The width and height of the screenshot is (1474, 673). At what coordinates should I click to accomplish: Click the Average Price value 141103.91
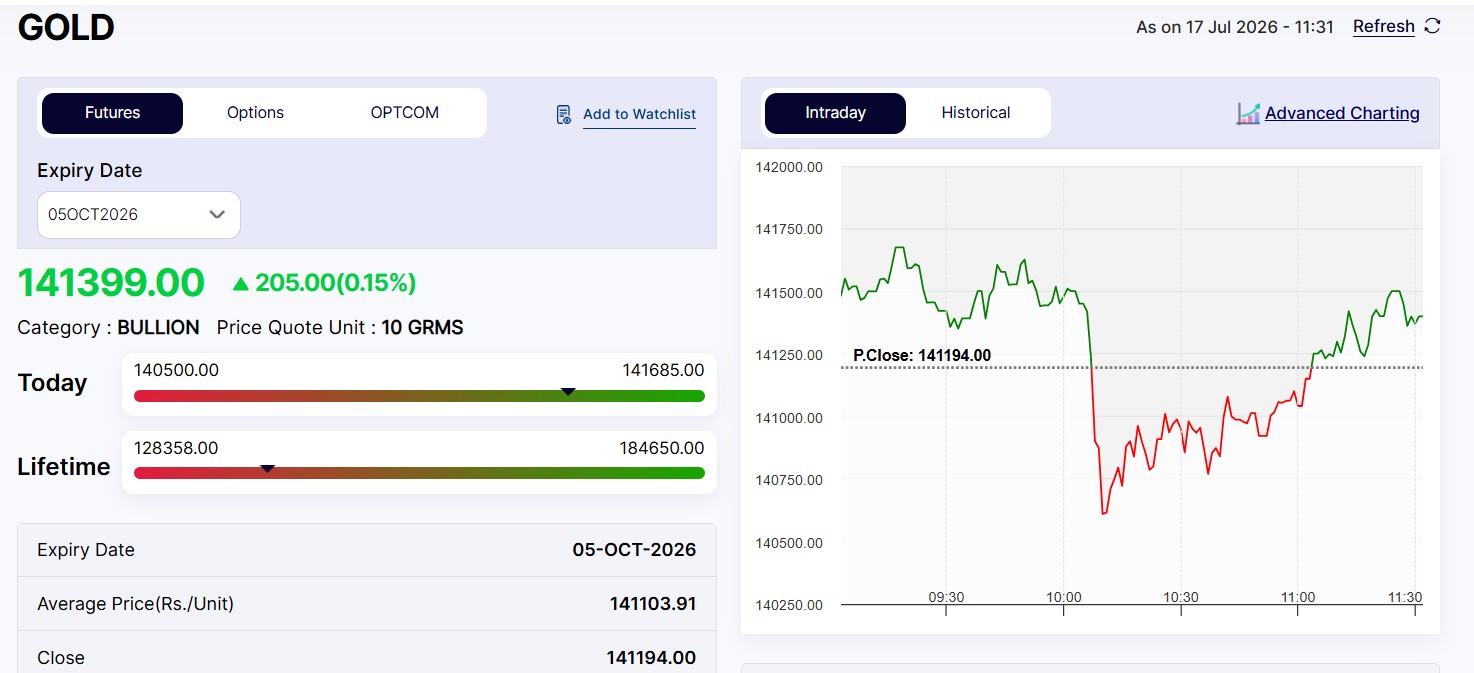coord(653,604)
